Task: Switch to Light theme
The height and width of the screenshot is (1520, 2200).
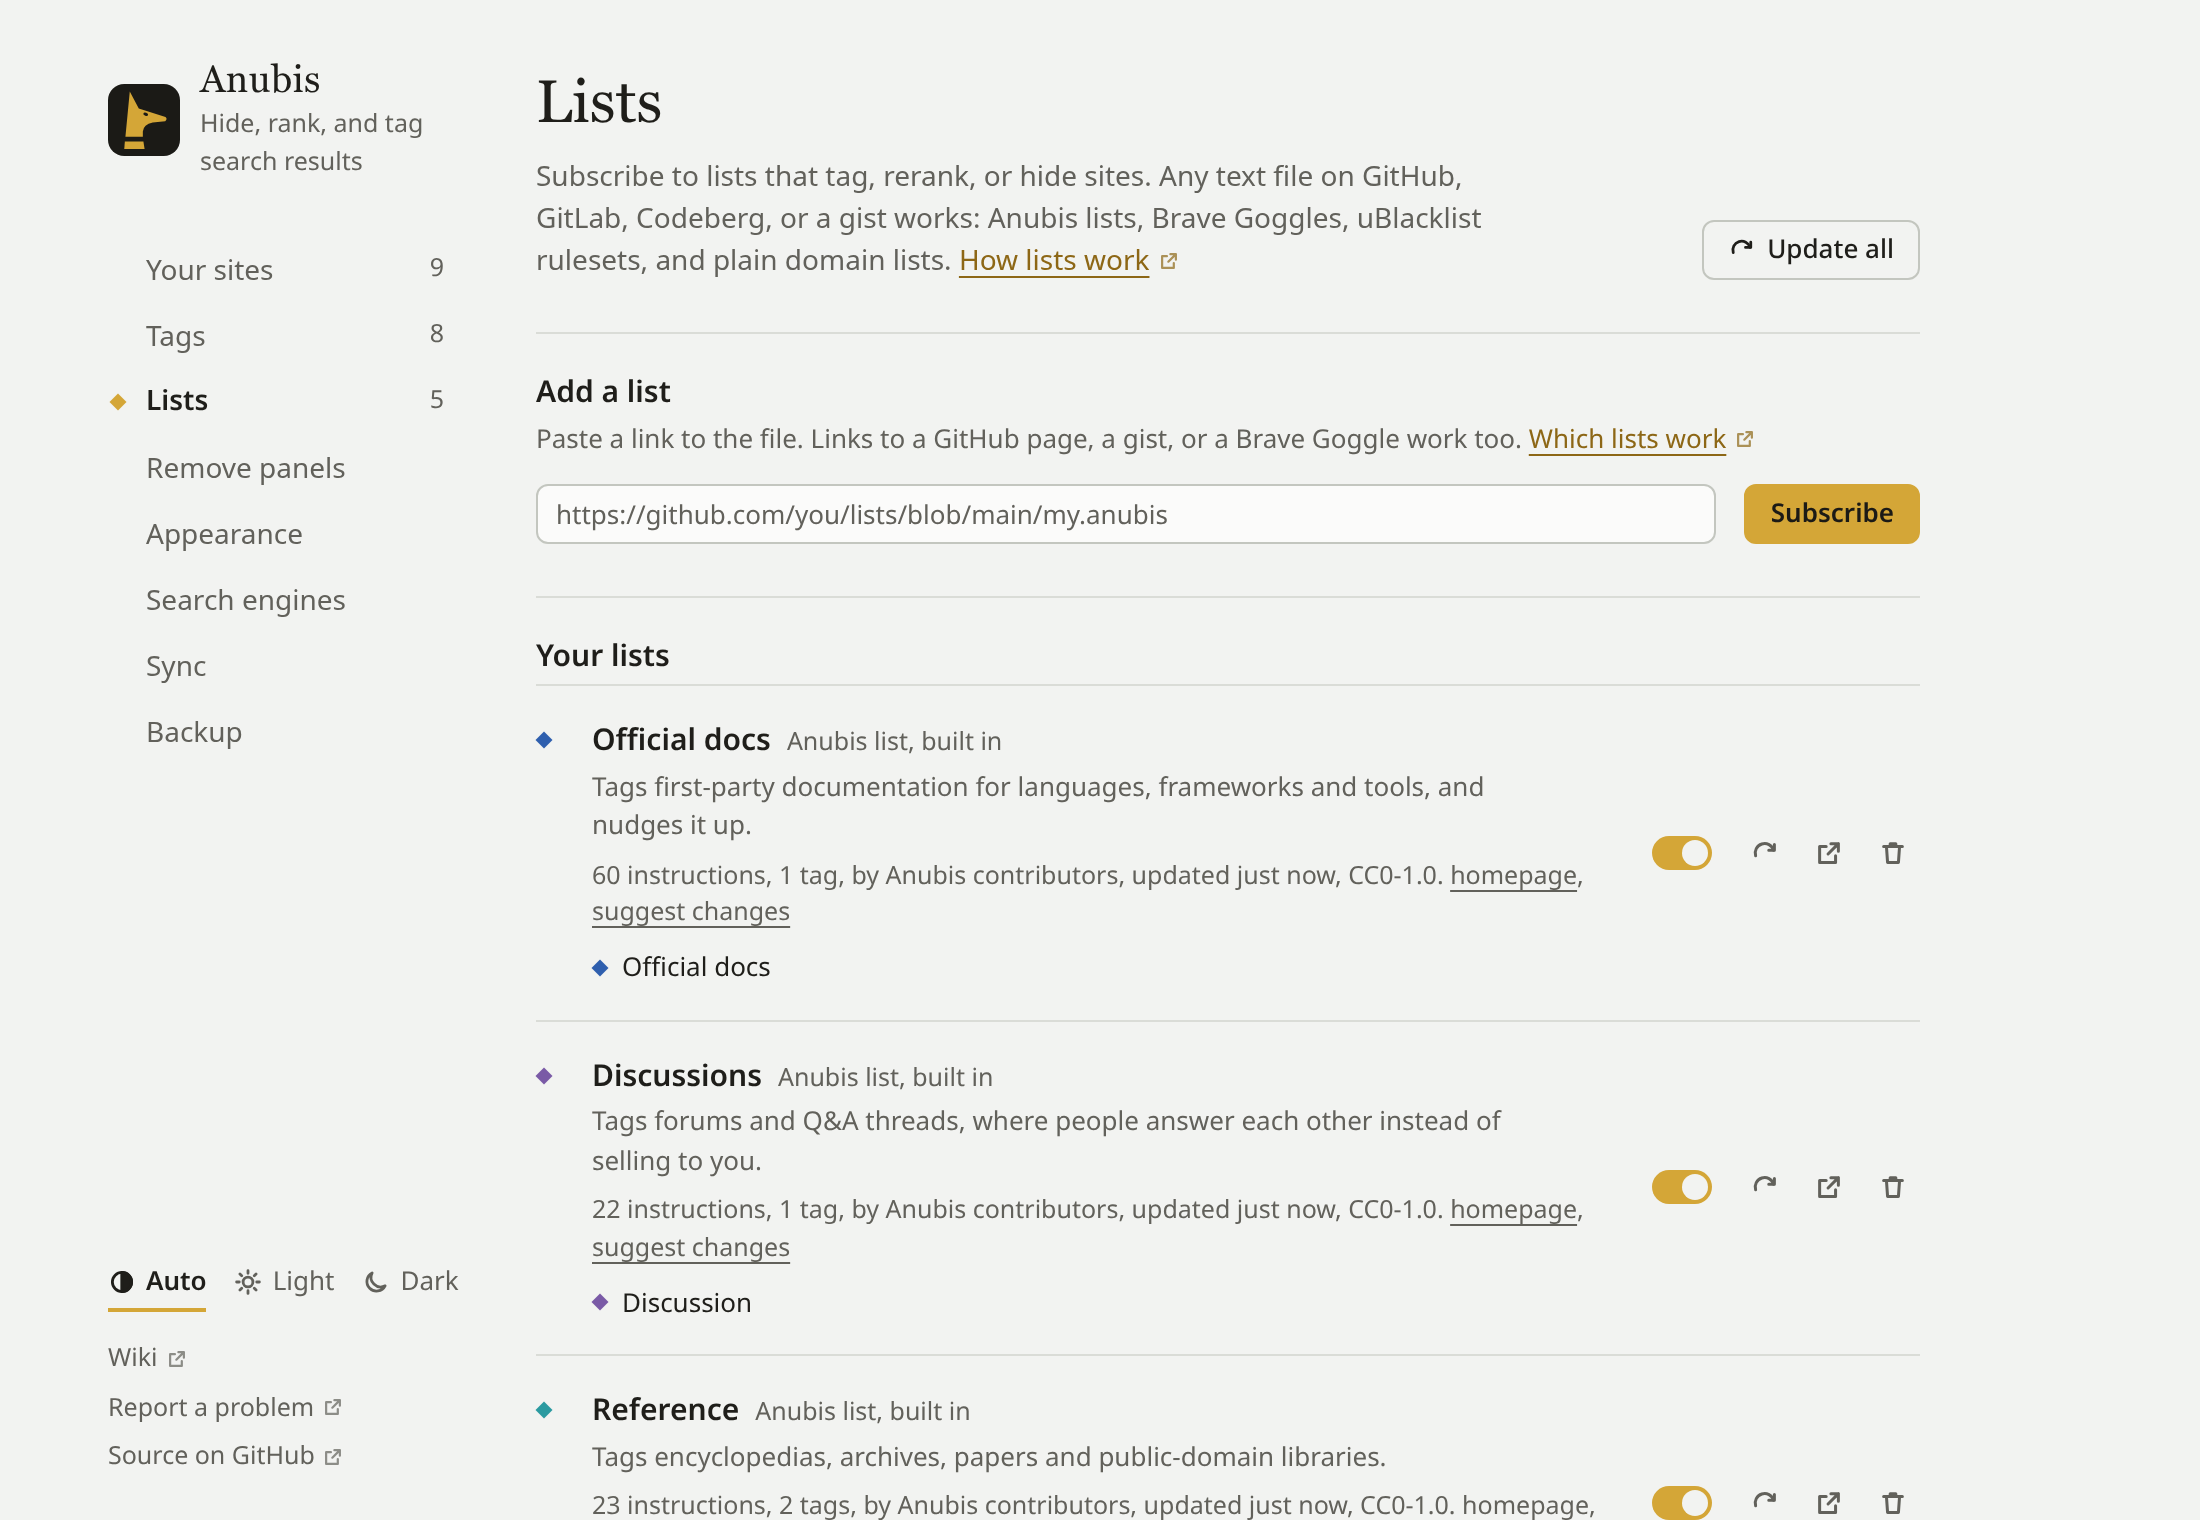Action: click(285, 1281)
